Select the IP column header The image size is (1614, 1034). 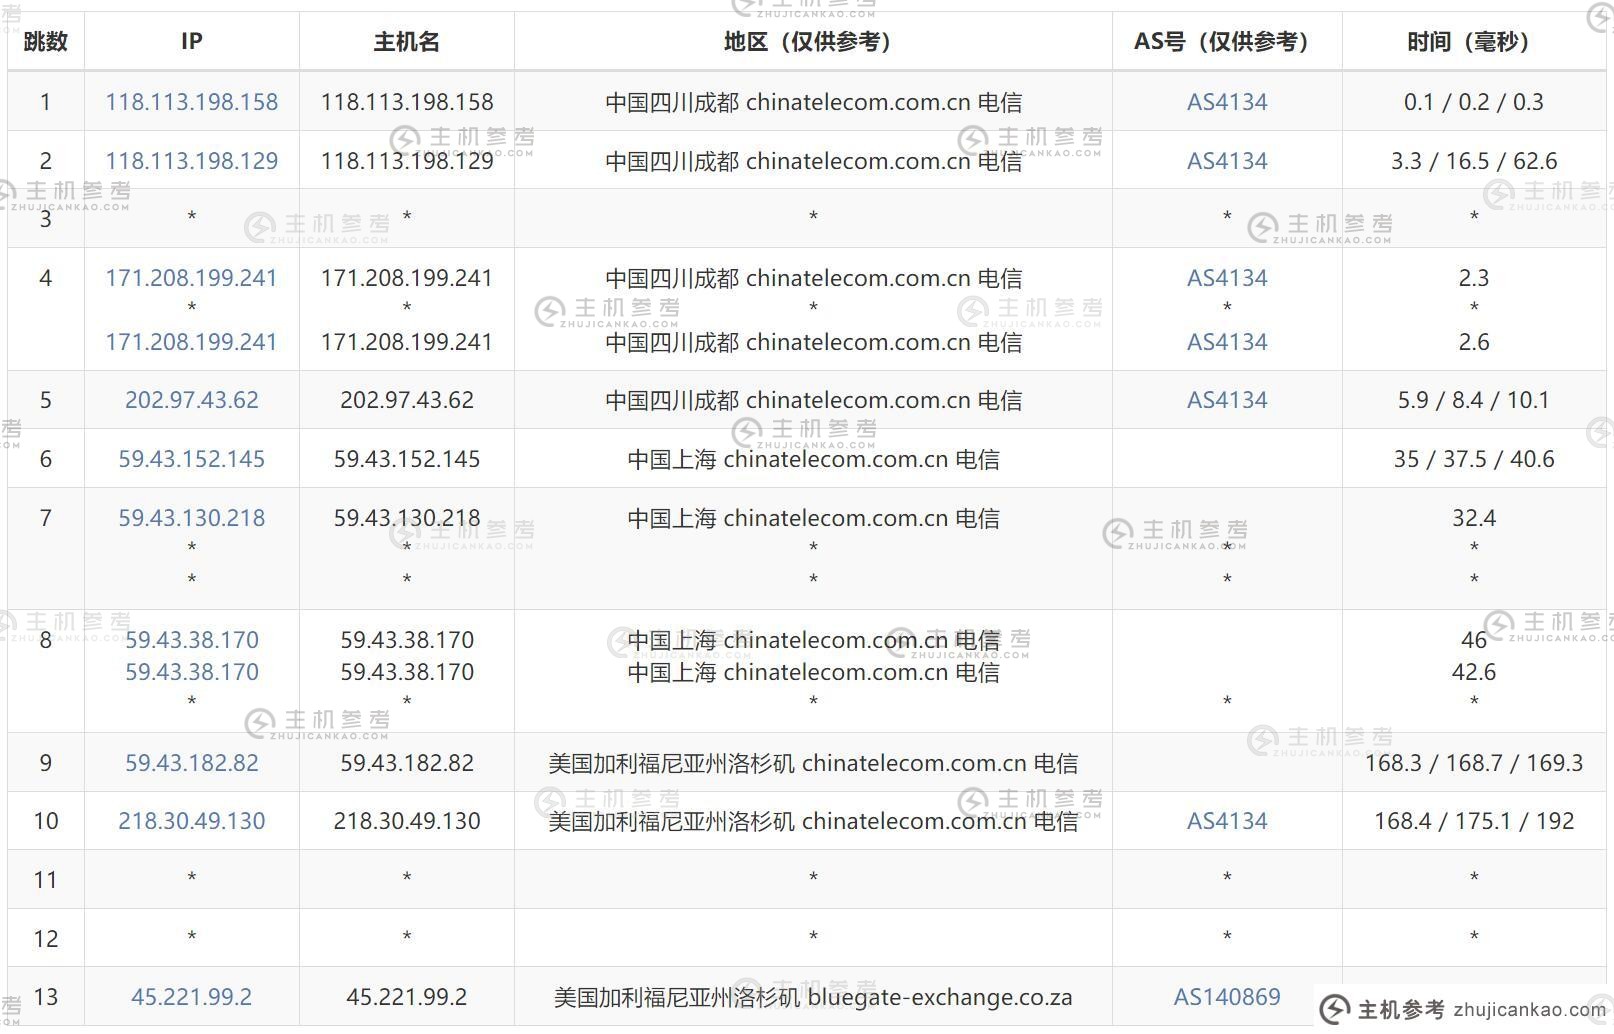pyautogui.click(x=192, y=41)
